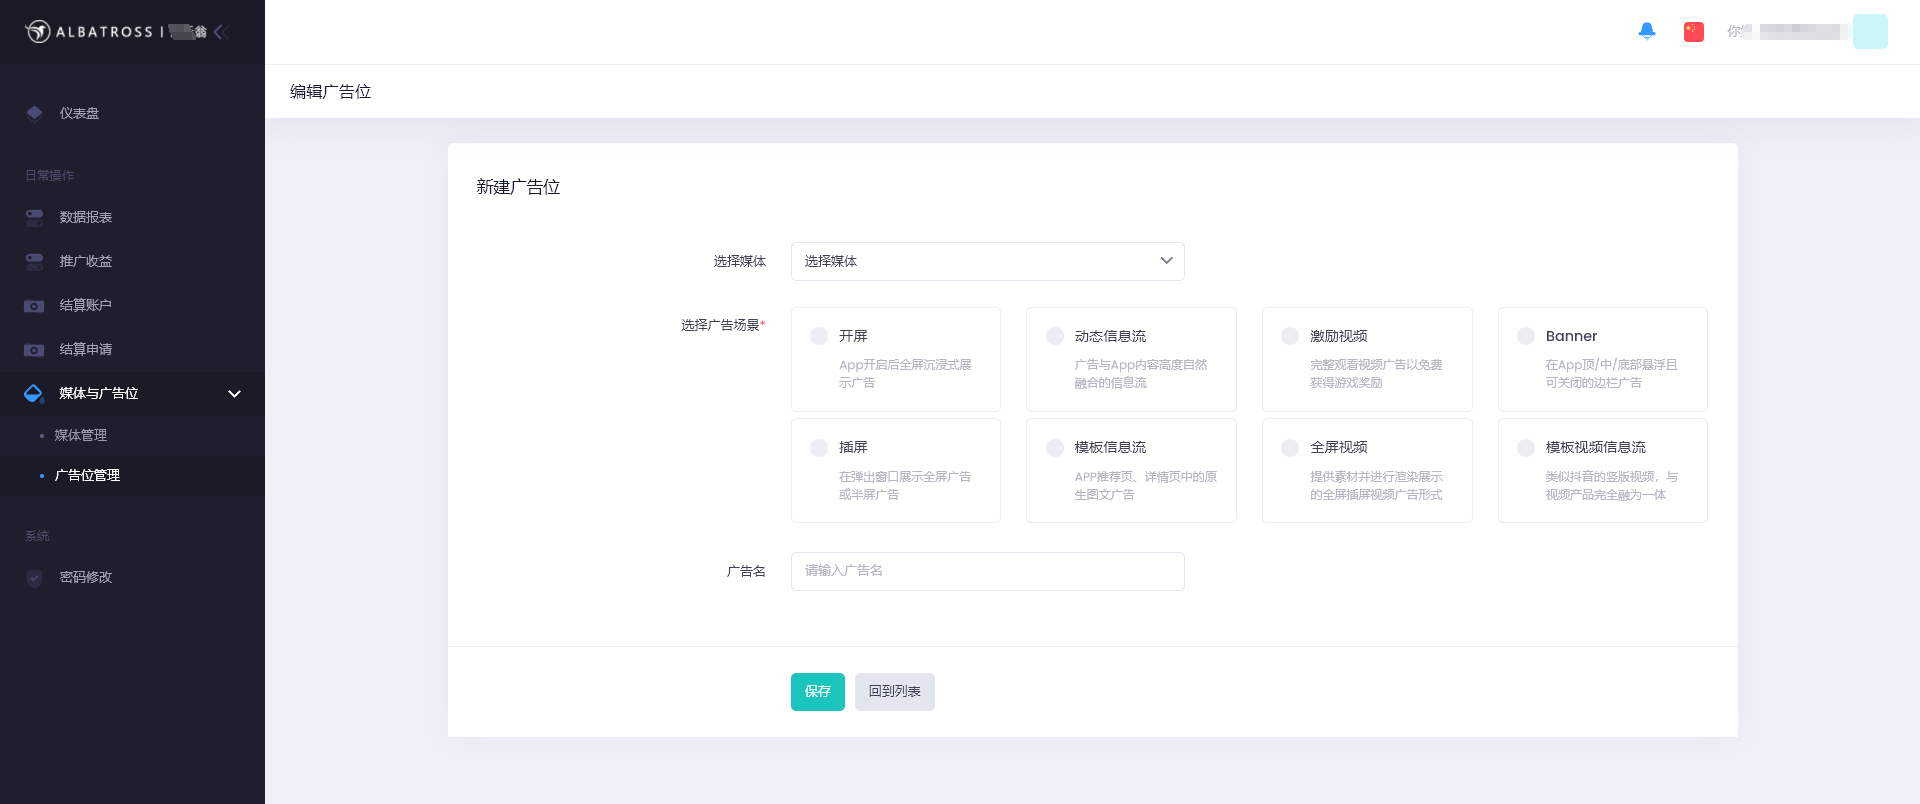
Task: Collapse the 媒体与广告位 menu chevron
Action: tap(235, 394)
